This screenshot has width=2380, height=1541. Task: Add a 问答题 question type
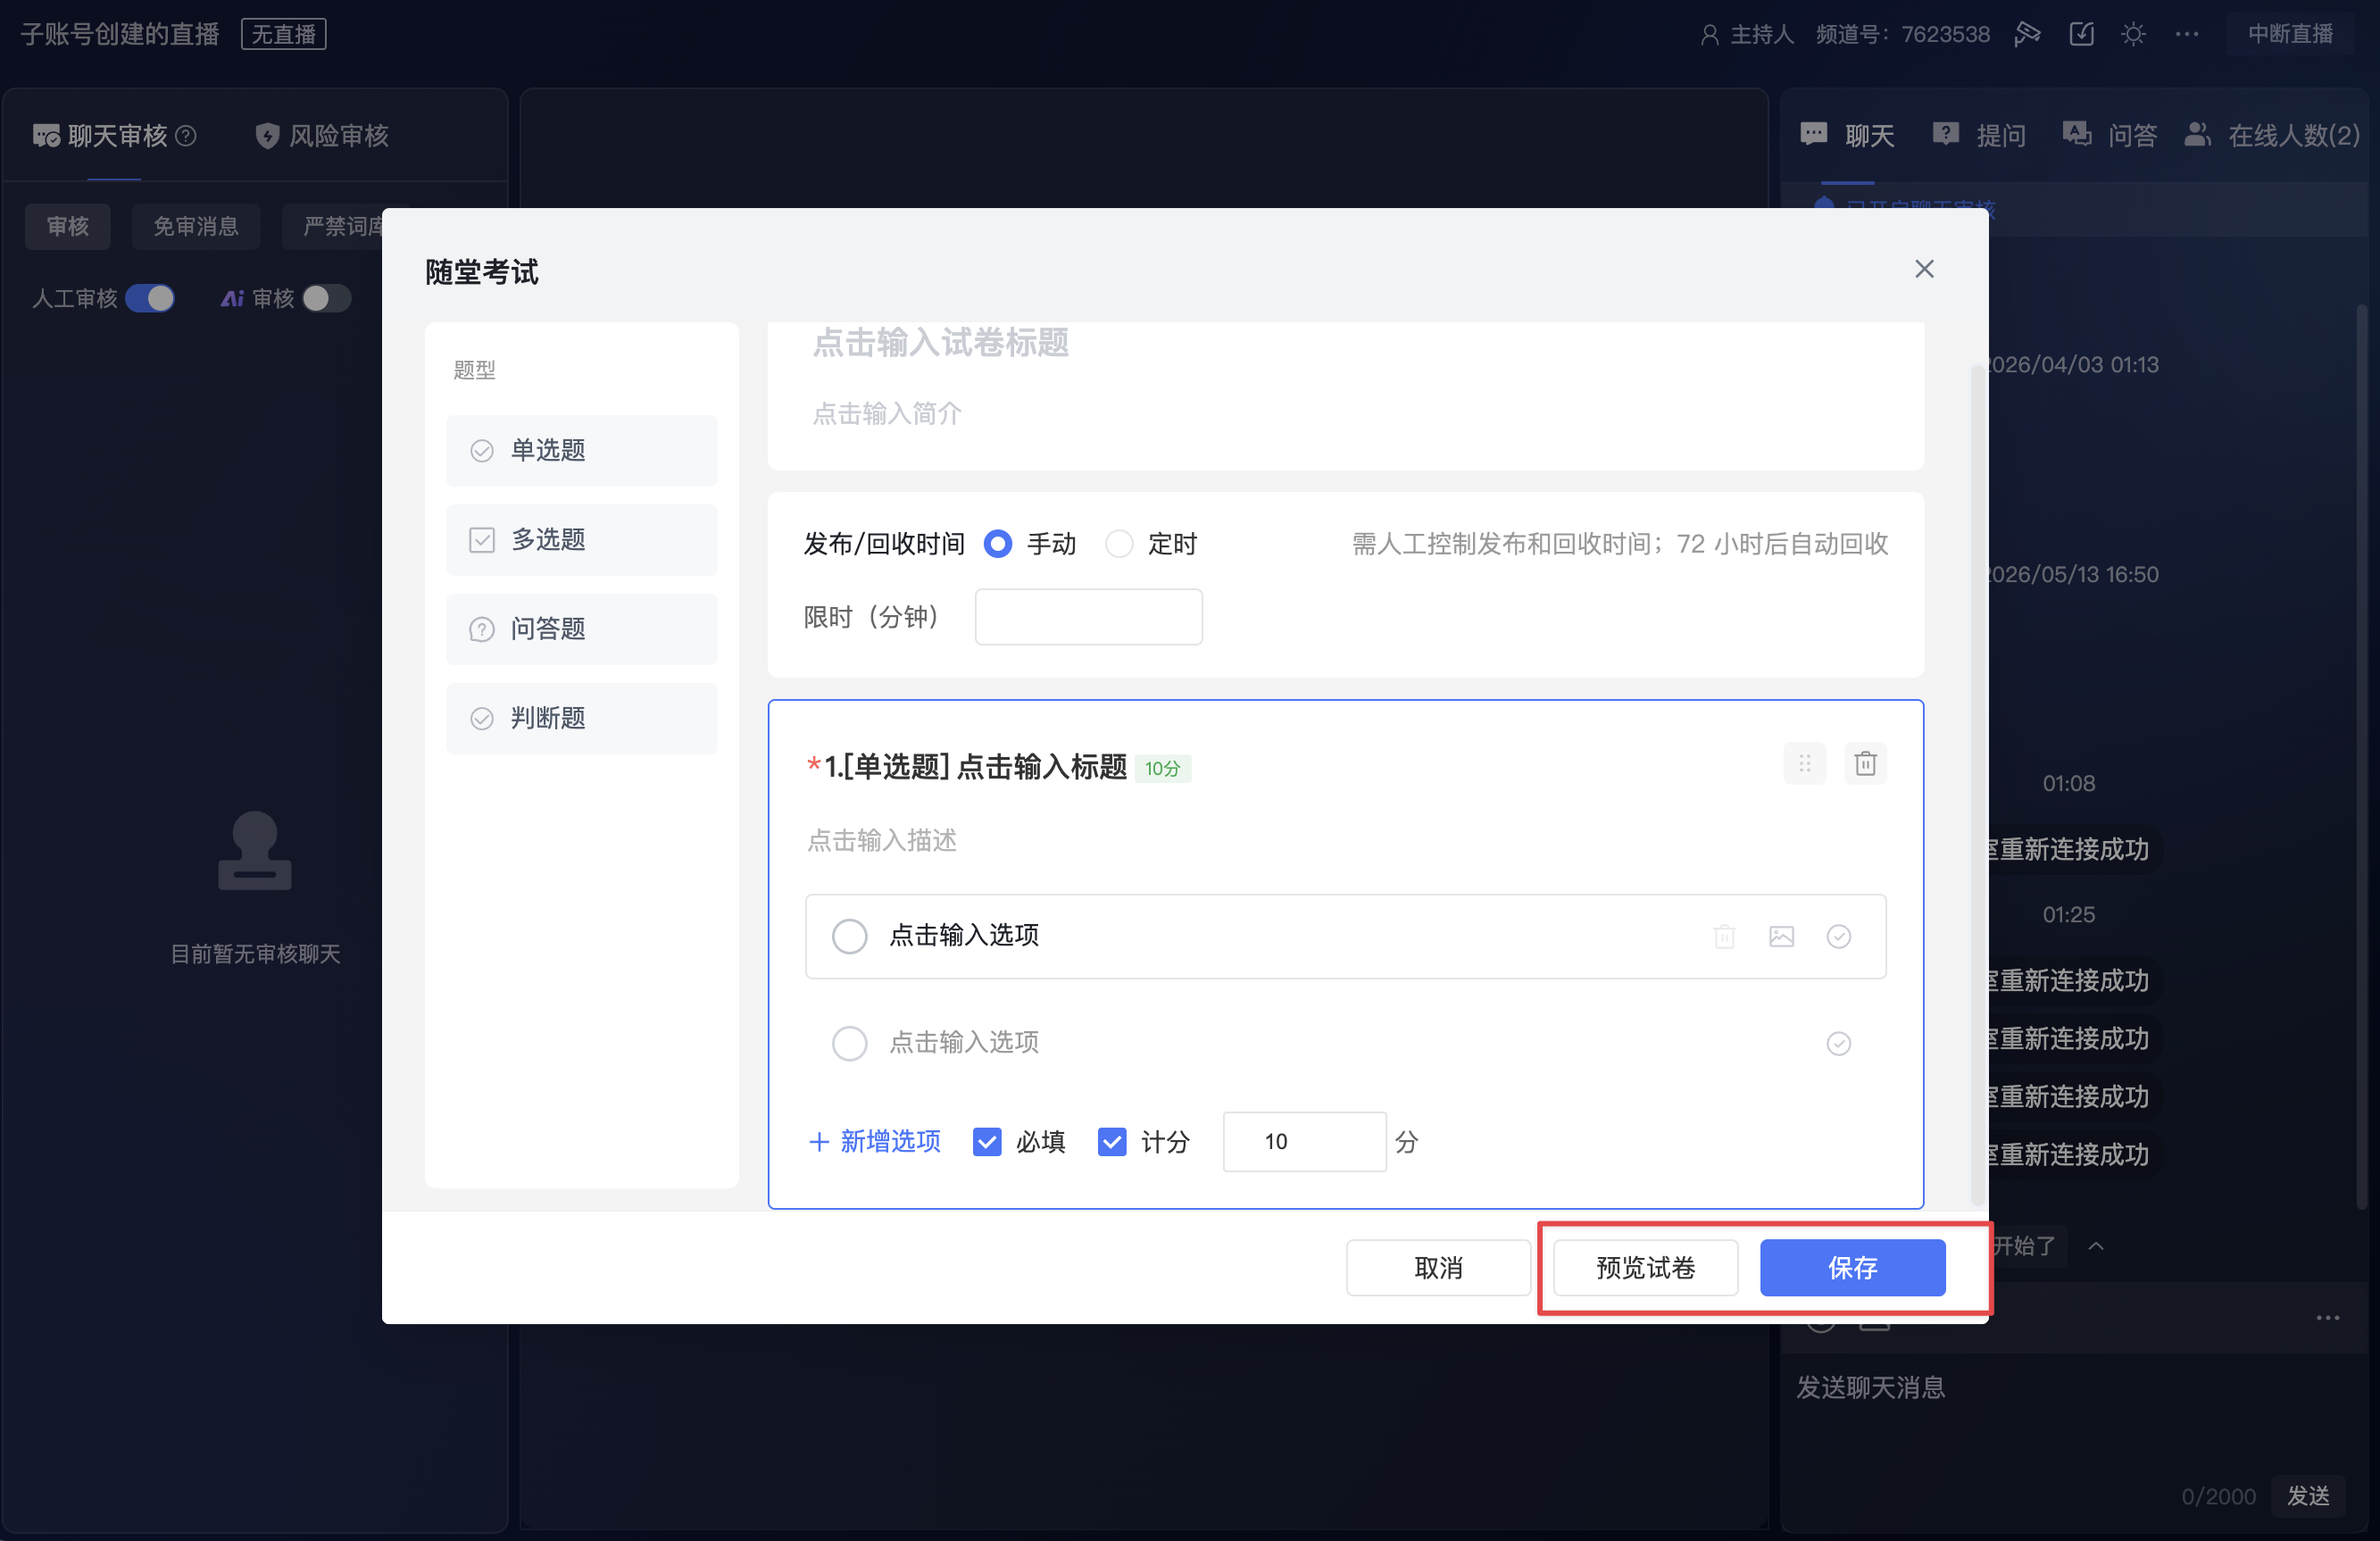[x=581, y=629]
